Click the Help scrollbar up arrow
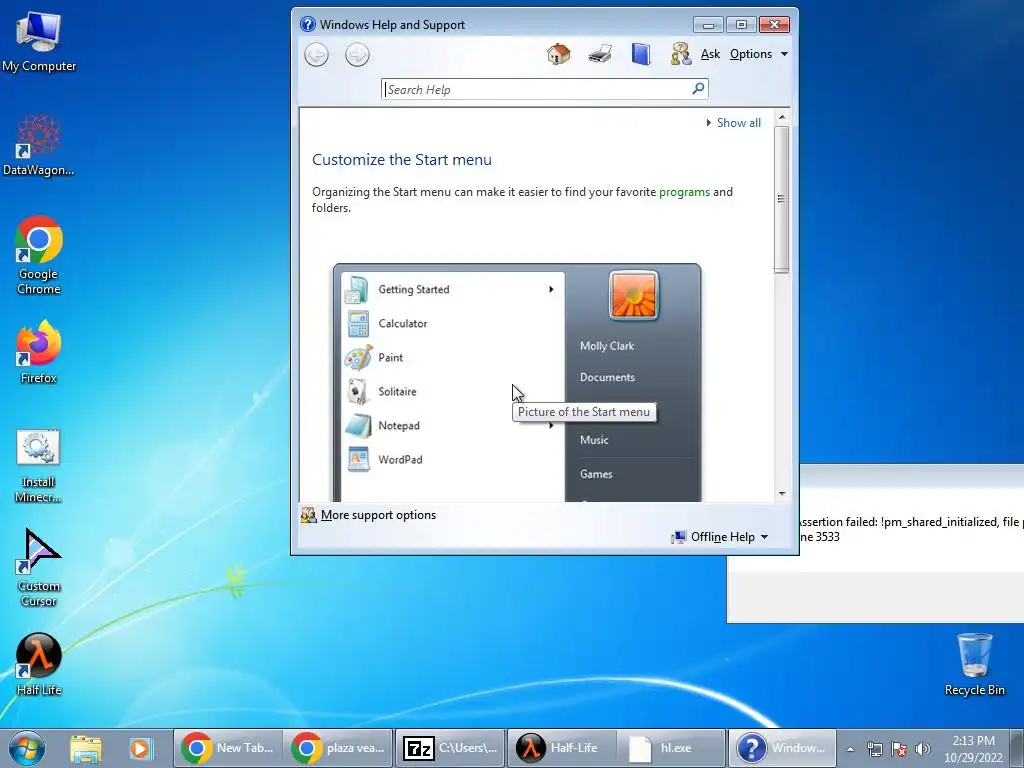This screenshot has width=1024, height=768. pyautogui.click(x=782, y=117)
